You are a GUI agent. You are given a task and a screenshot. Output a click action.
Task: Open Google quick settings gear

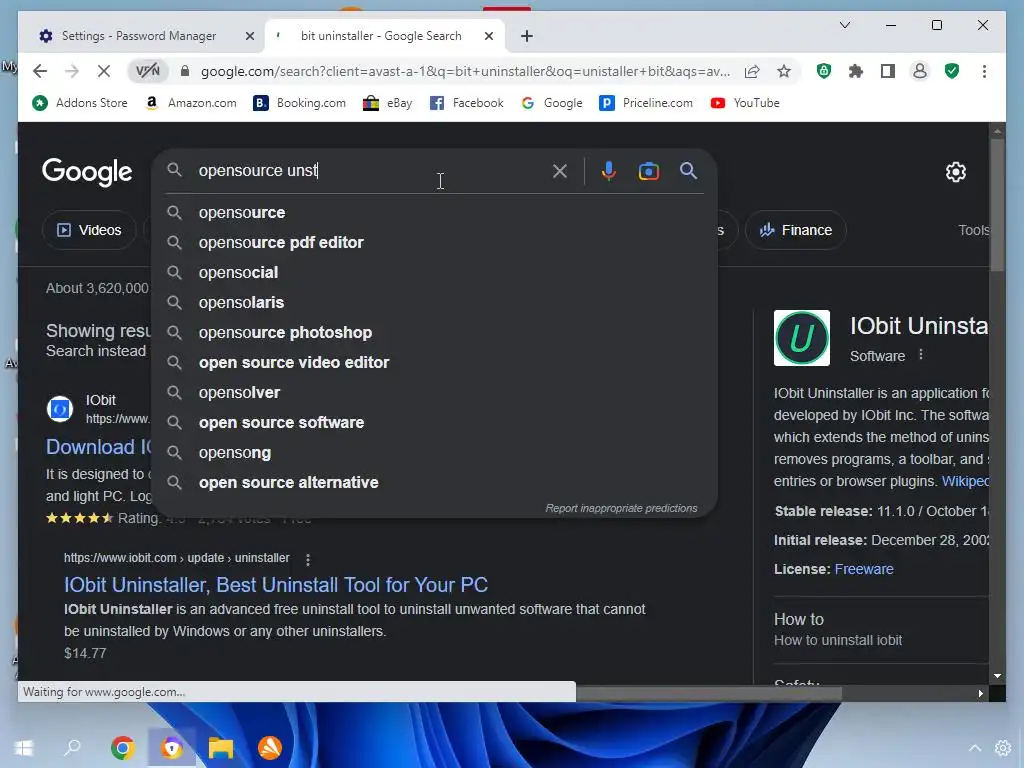955,172
